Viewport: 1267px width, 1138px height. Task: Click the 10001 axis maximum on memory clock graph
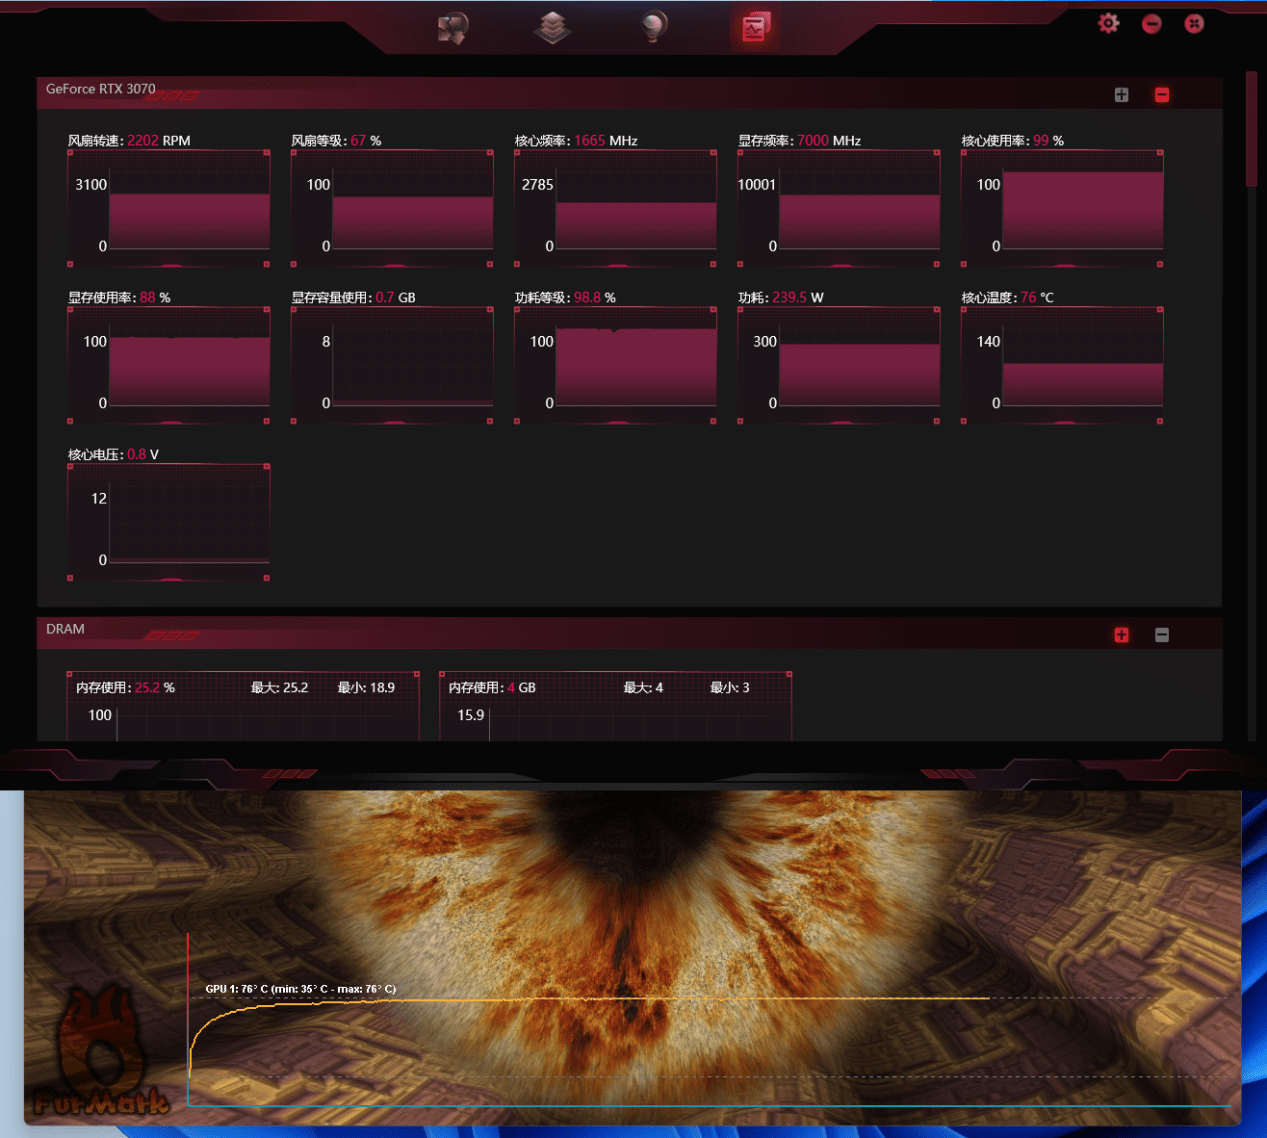tap(757, 185)
